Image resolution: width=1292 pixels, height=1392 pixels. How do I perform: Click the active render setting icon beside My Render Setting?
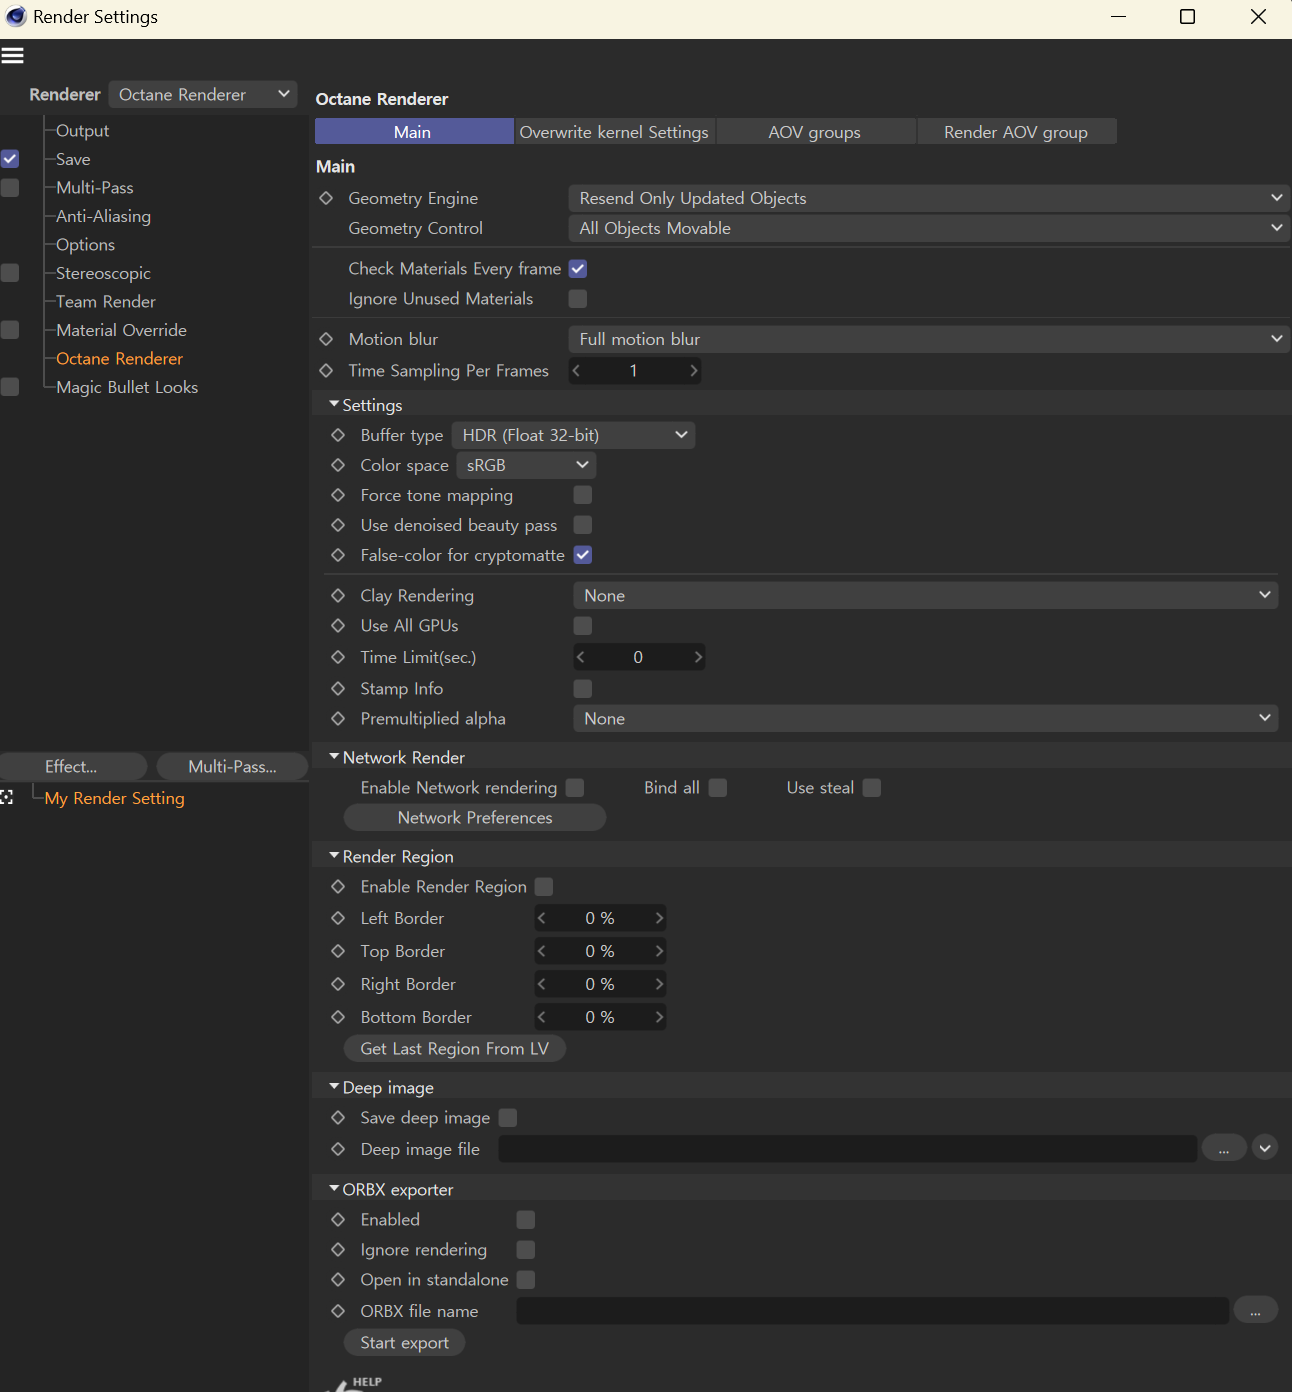[x=7, y=797]
